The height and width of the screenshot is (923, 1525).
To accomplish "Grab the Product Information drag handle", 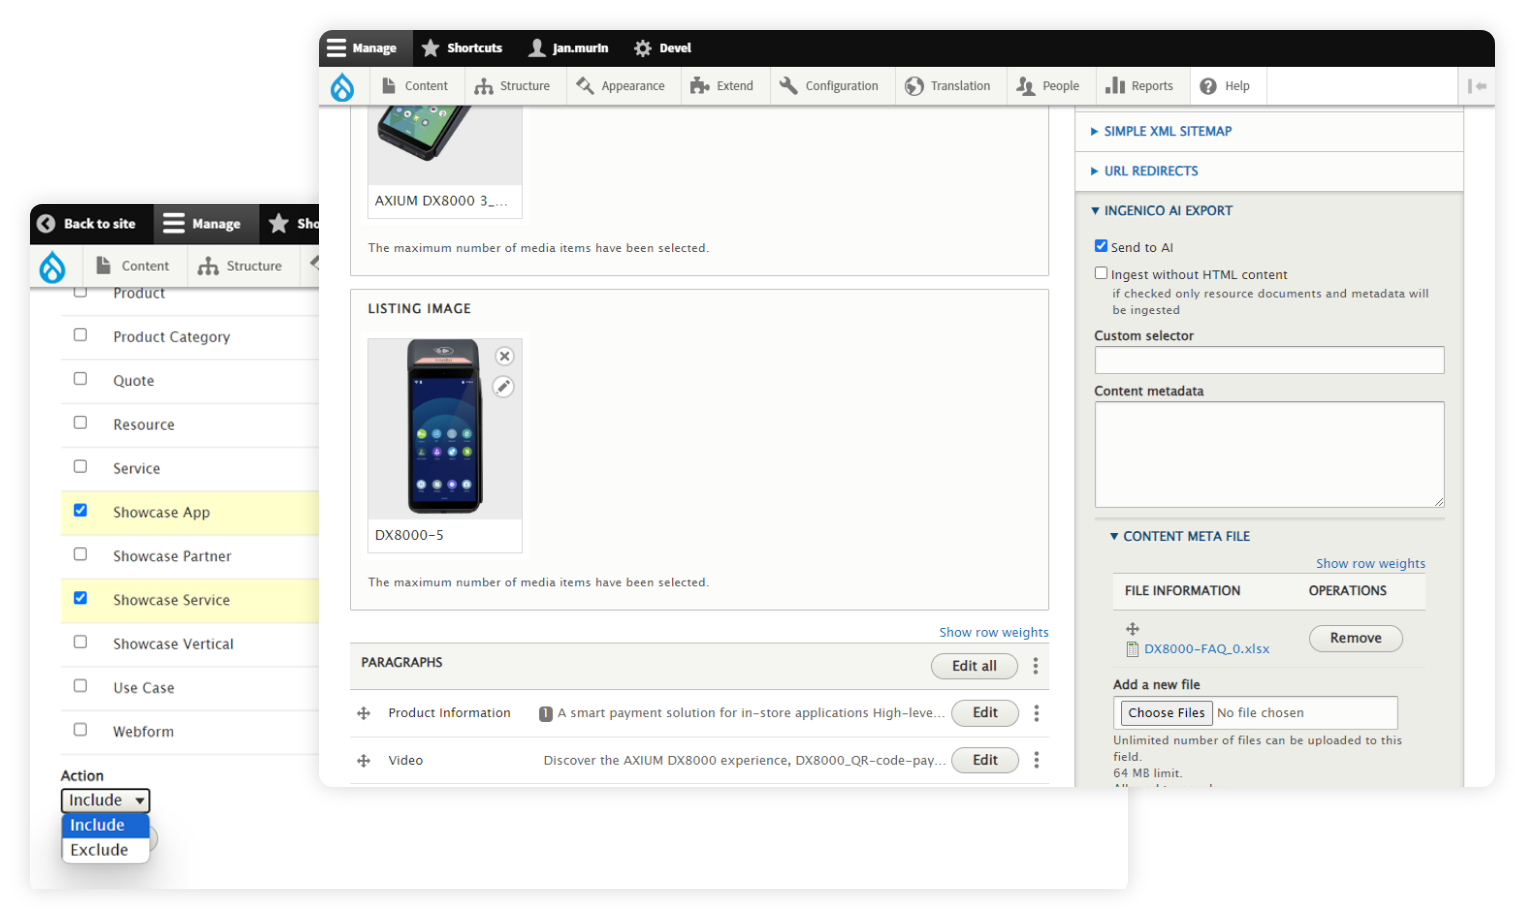I will pyautogui.click(x=364, y=713).
